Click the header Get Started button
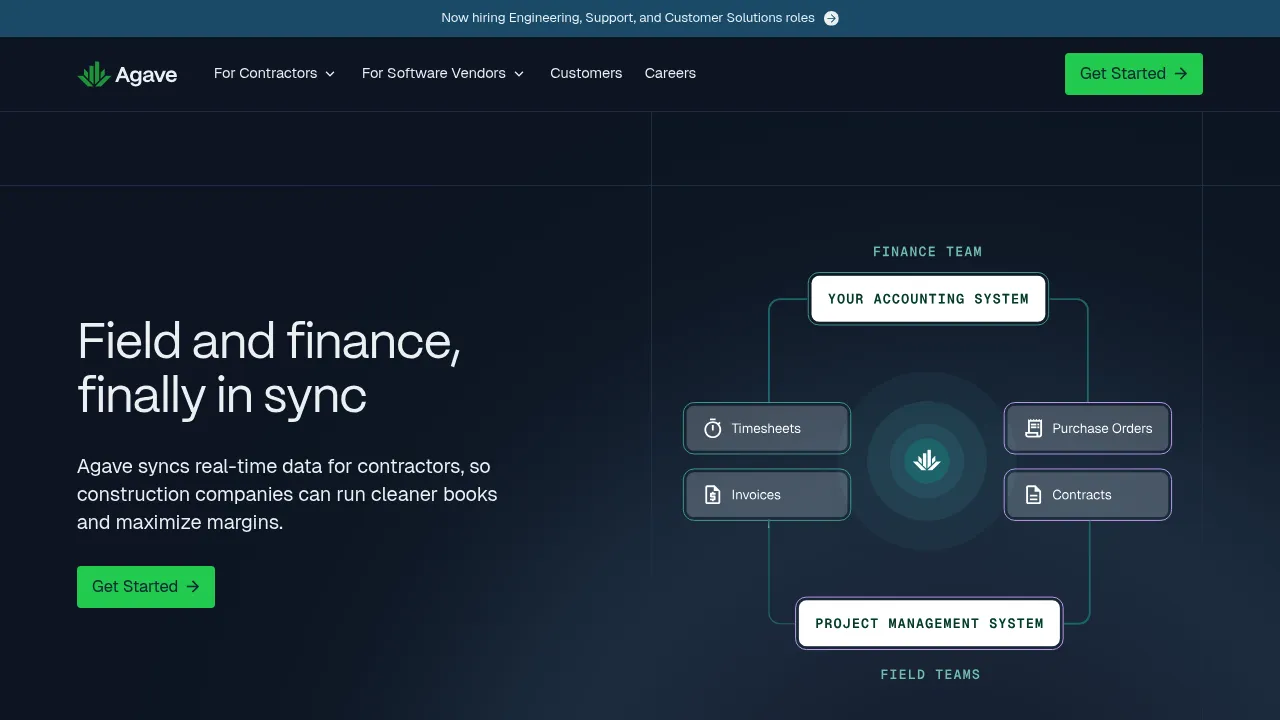Image resolution: width=1280 pixels, height=720 pixels. 1134,74
